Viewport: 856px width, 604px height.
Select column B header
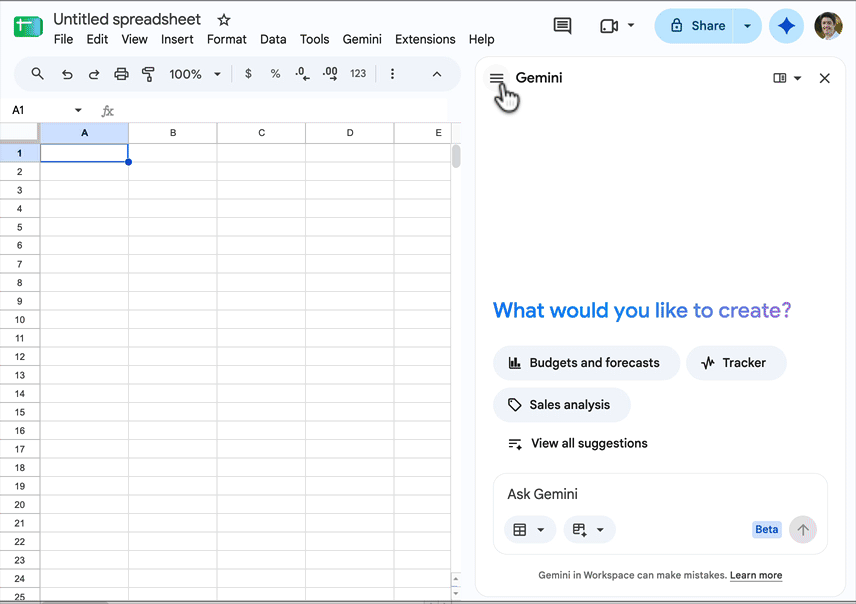click(173, 133)
